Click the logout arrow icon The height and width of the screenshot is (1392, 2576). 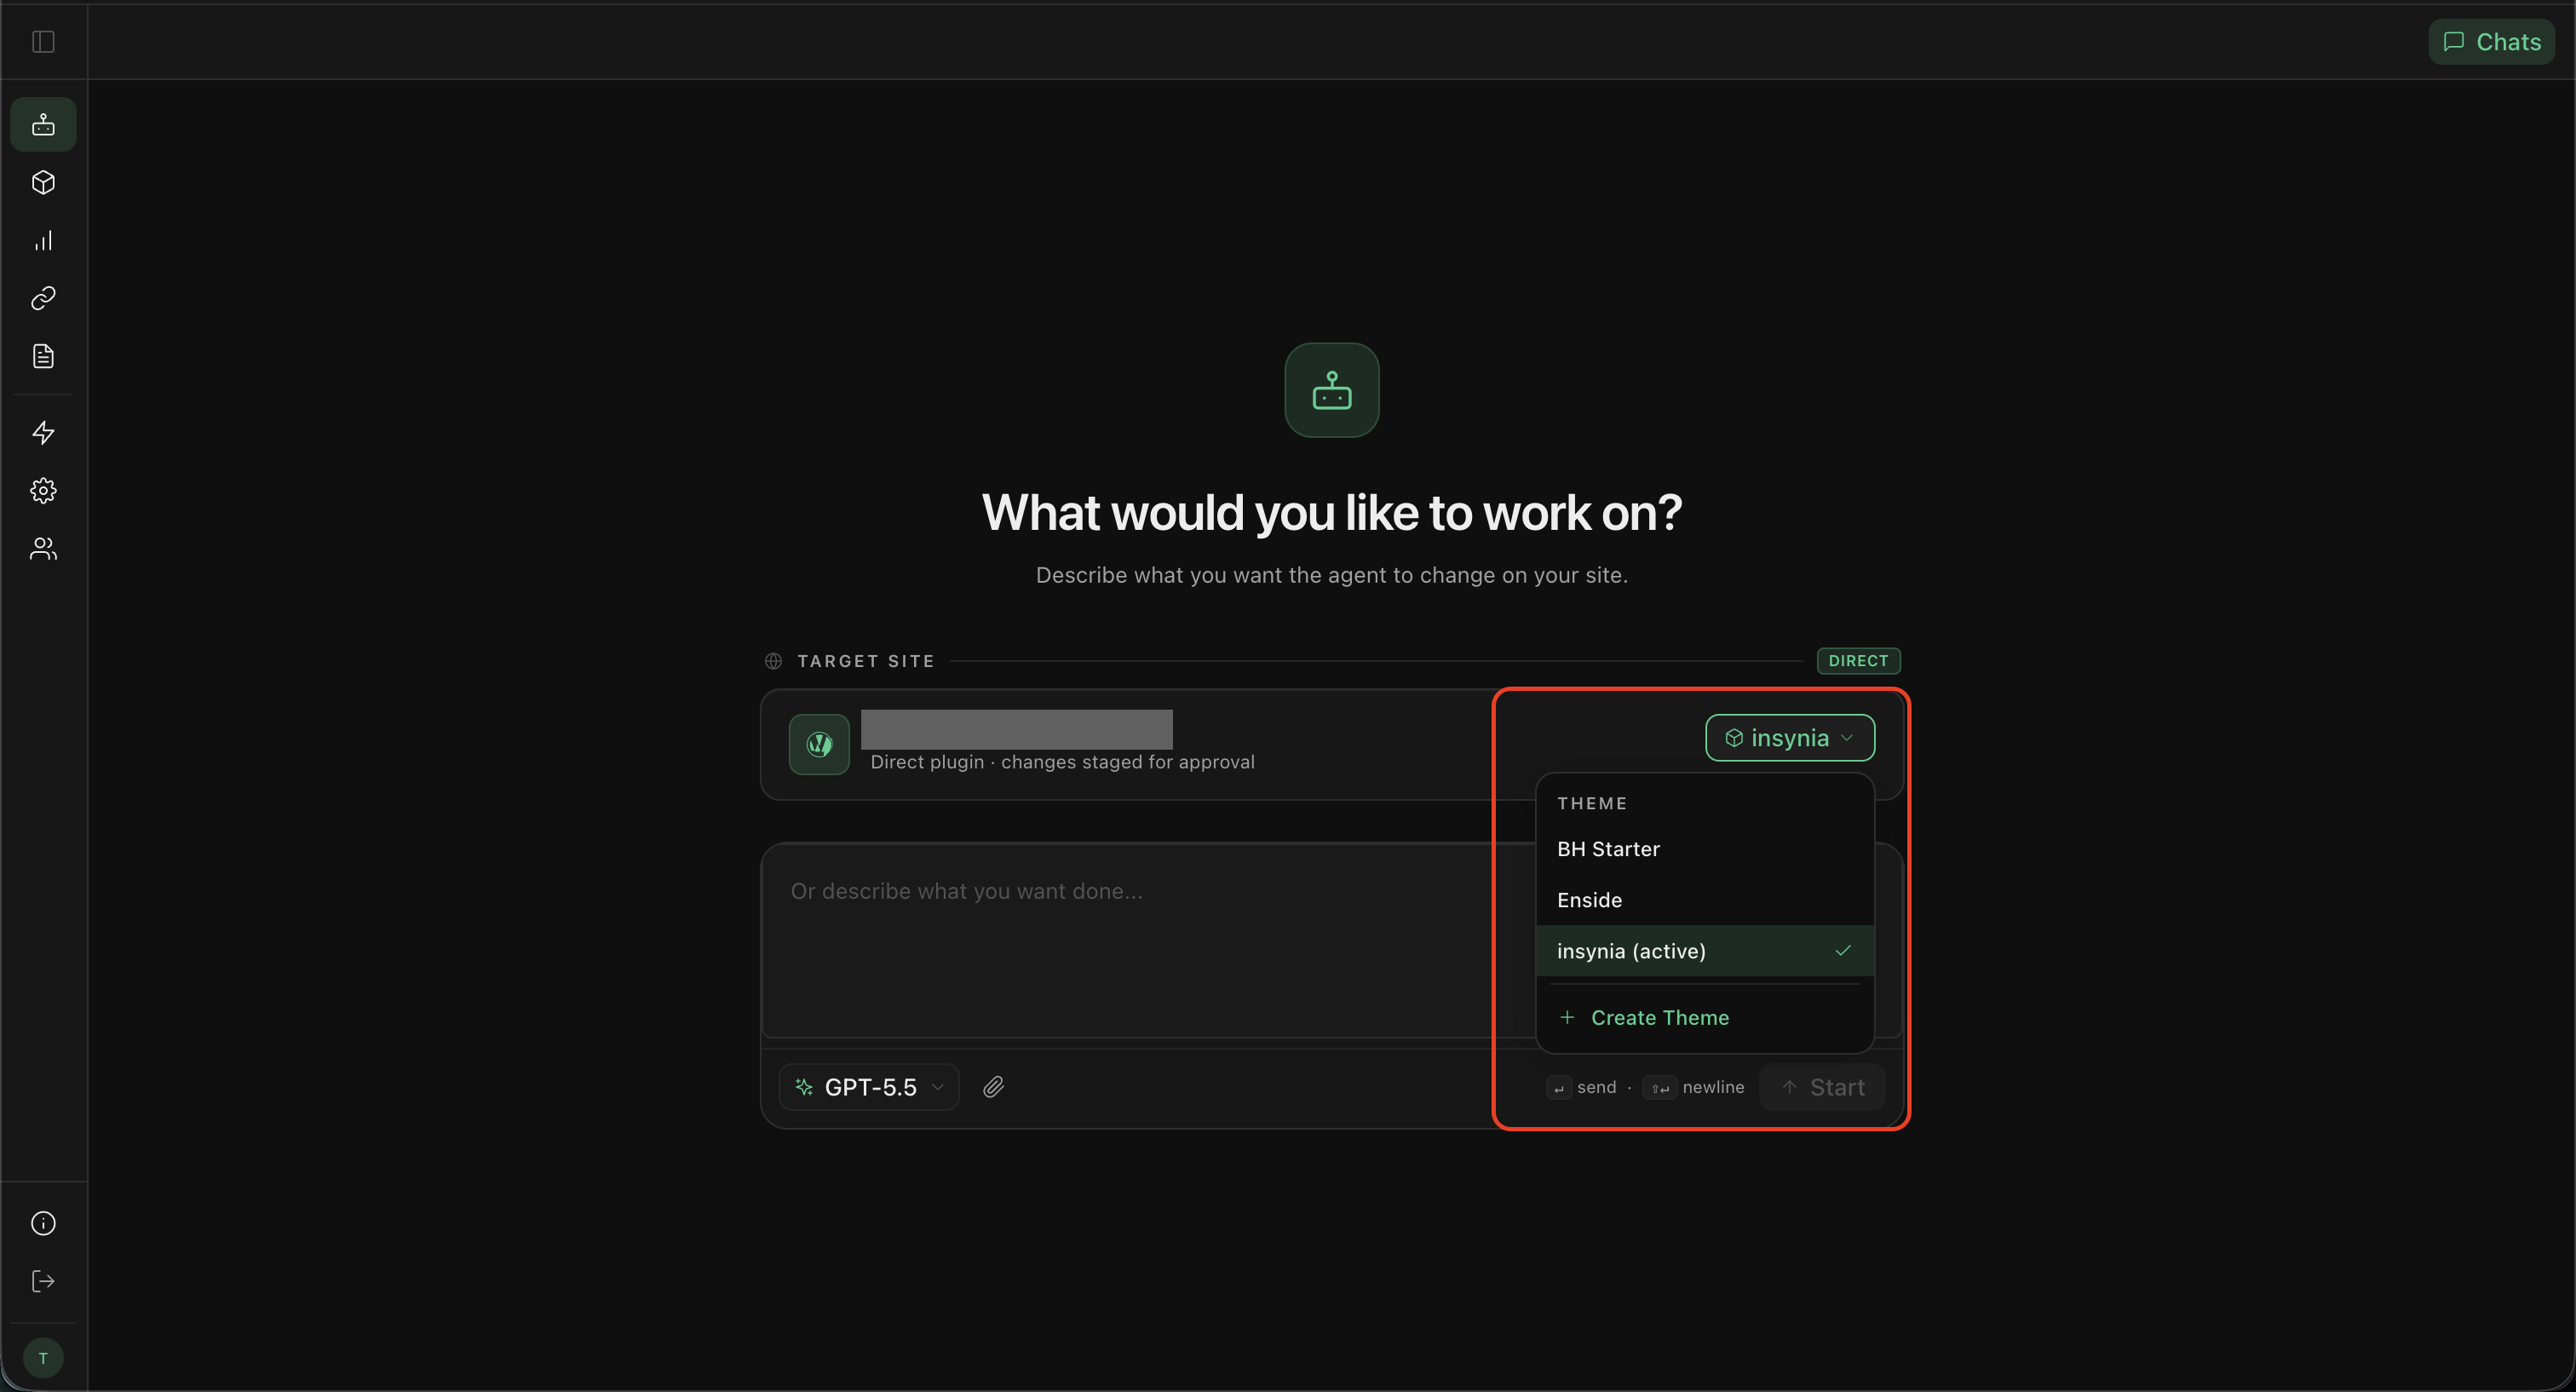click(x=43, y=1281)
